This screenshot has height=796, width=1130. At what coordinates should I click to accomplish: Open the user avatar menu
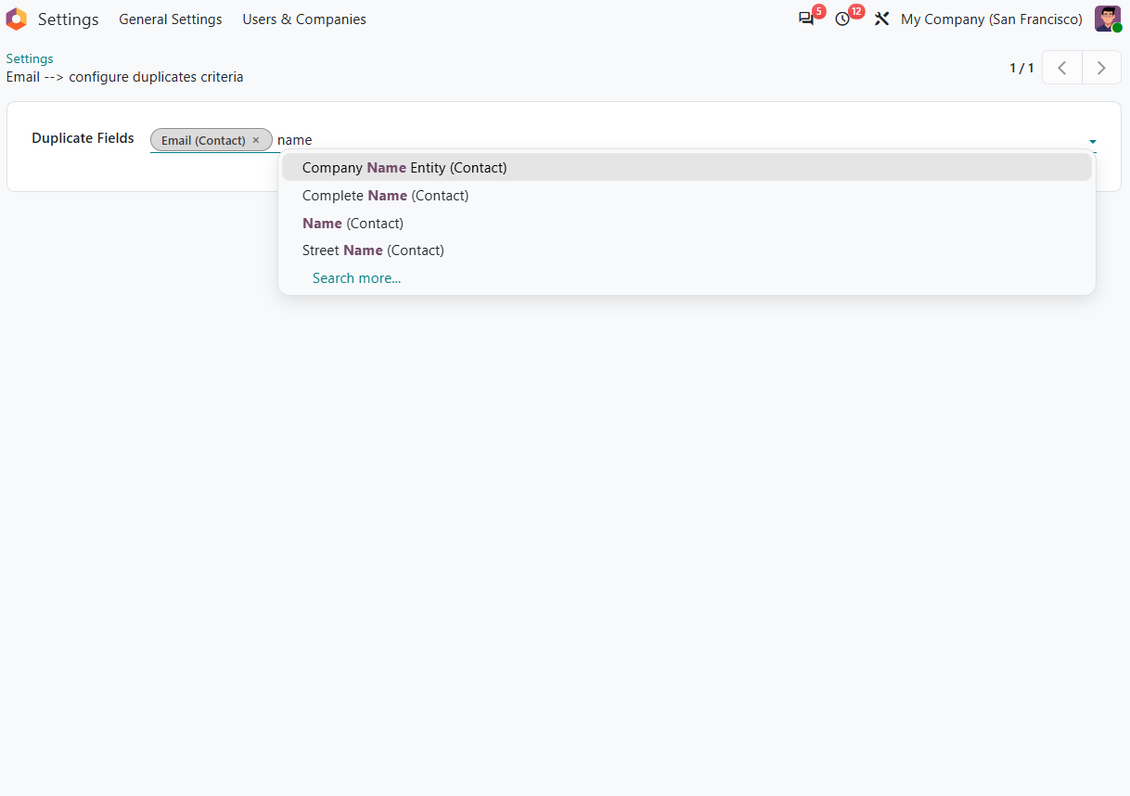(x=1107, y=19)
